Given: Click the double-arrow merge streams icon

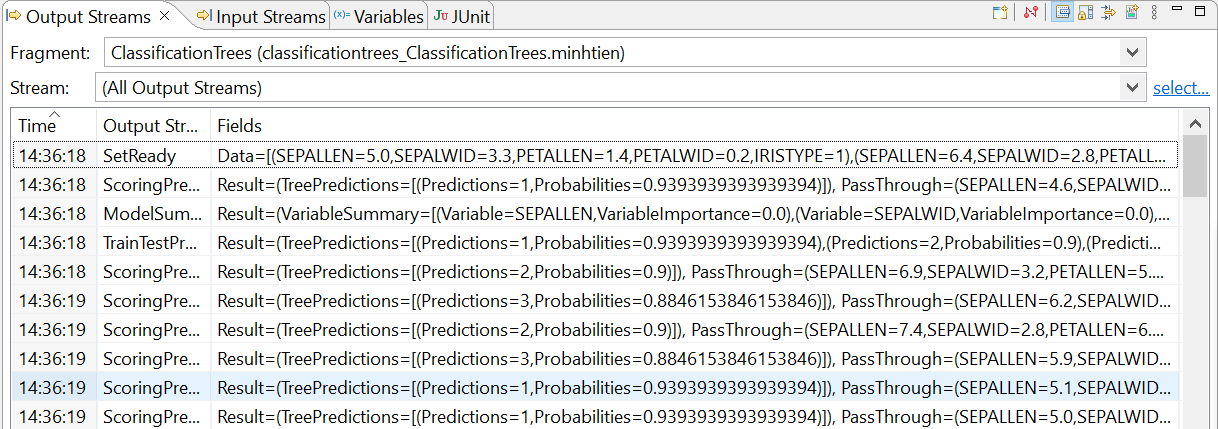Looking at the screenshot, I should click(x=1108, y=13).
